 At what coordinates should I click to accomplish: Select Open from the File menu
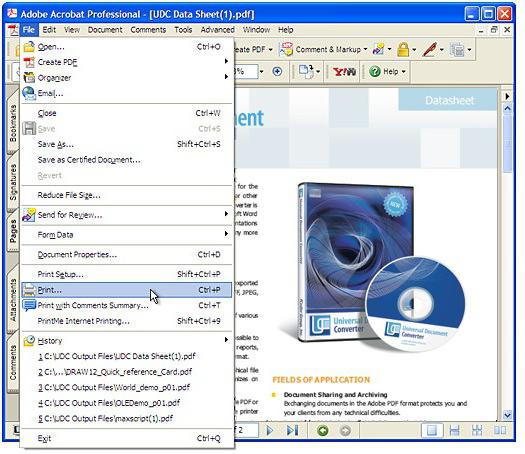click(127, 47)
